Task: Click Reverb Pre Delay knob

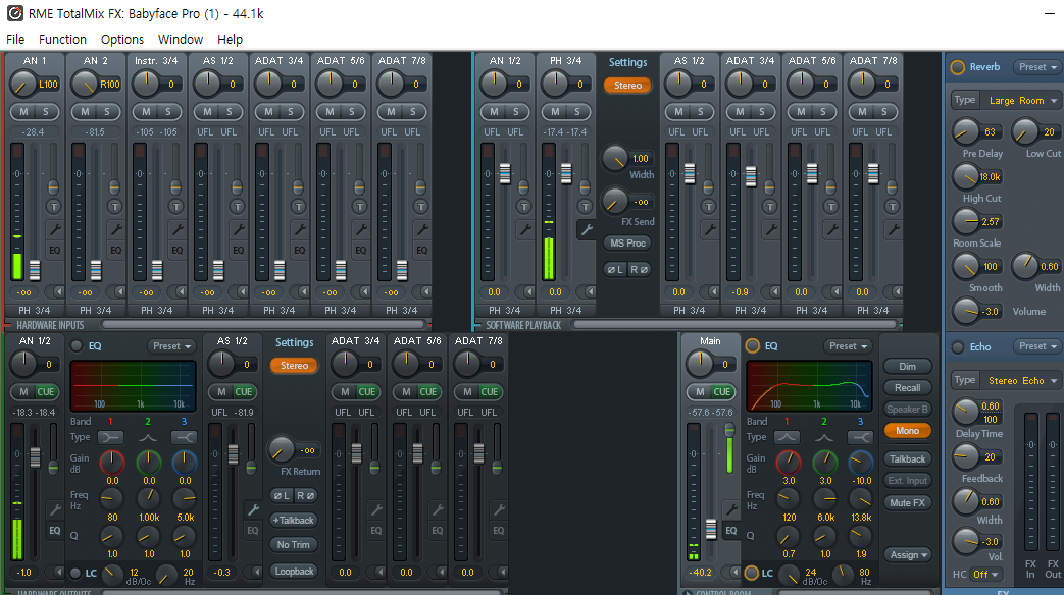Action: (x=965, y=132)
